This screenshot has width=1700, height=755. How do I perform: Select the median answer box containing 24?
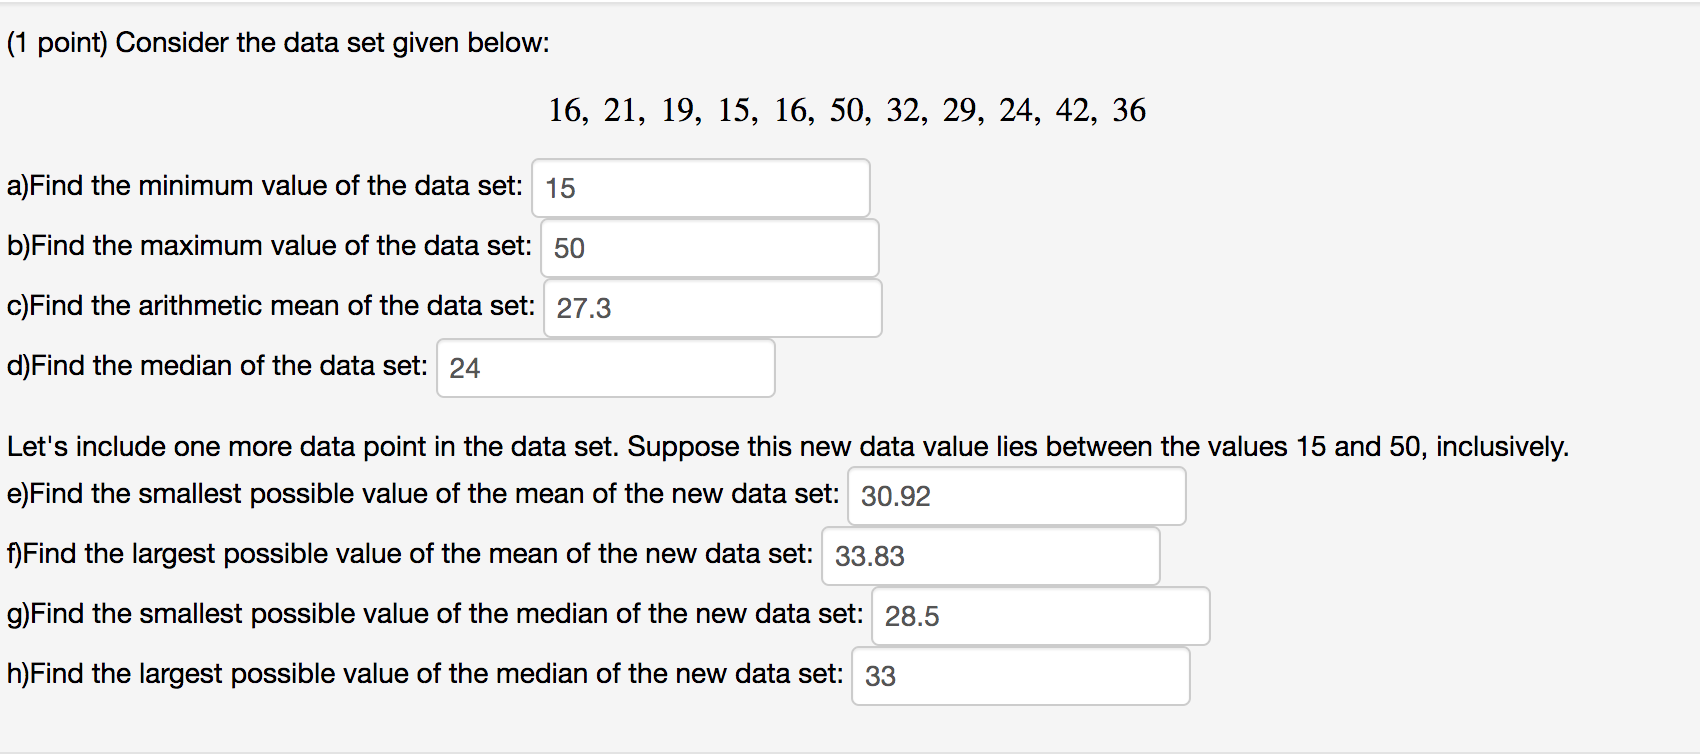(x=604, y=369)
